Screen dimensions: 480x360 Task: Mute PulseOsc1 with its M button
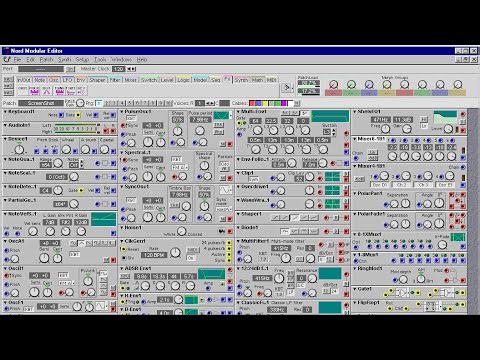(223, 144)
